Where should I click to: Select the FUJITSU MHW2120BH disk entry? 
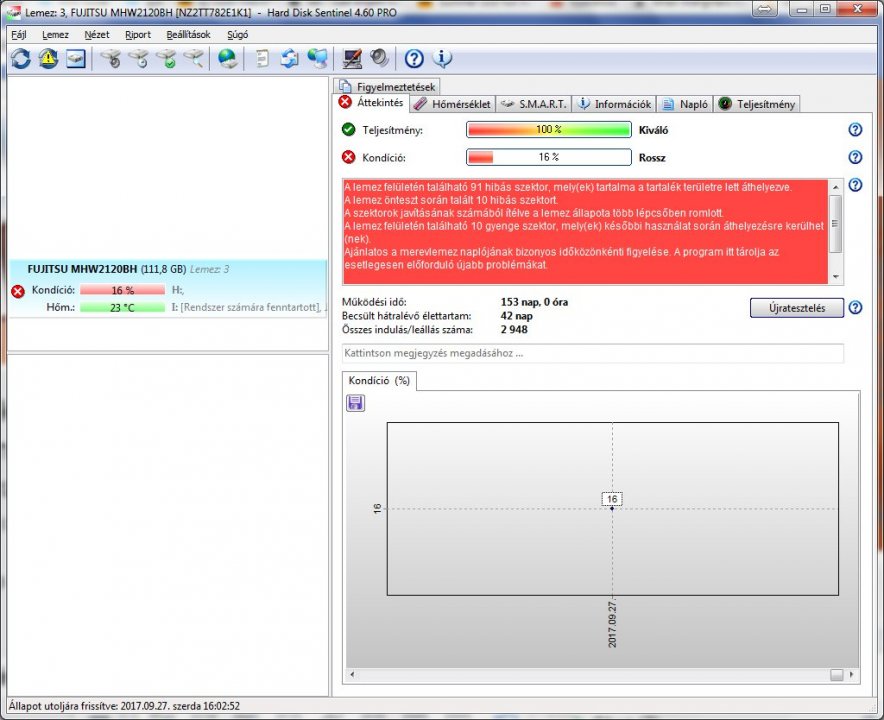tap(168, 289)
